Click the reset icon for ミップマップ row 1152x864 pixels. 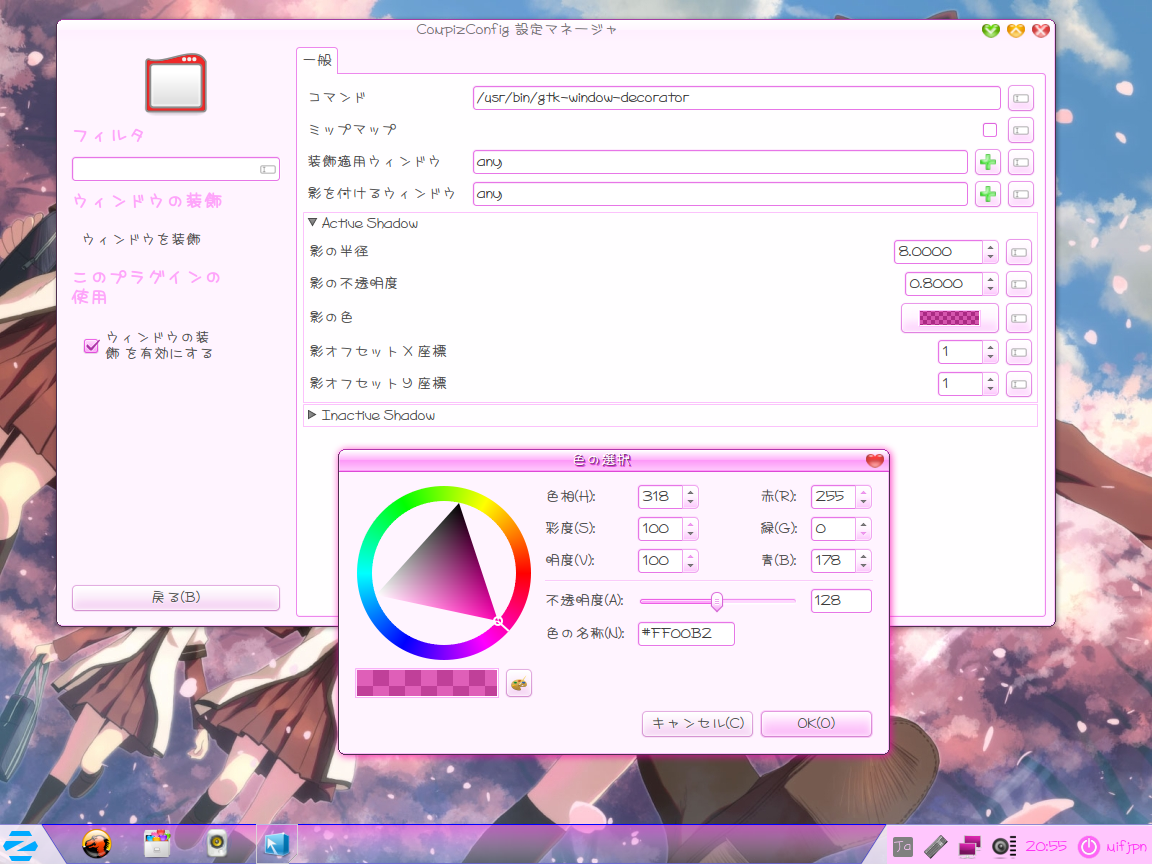click(1020, 130)
